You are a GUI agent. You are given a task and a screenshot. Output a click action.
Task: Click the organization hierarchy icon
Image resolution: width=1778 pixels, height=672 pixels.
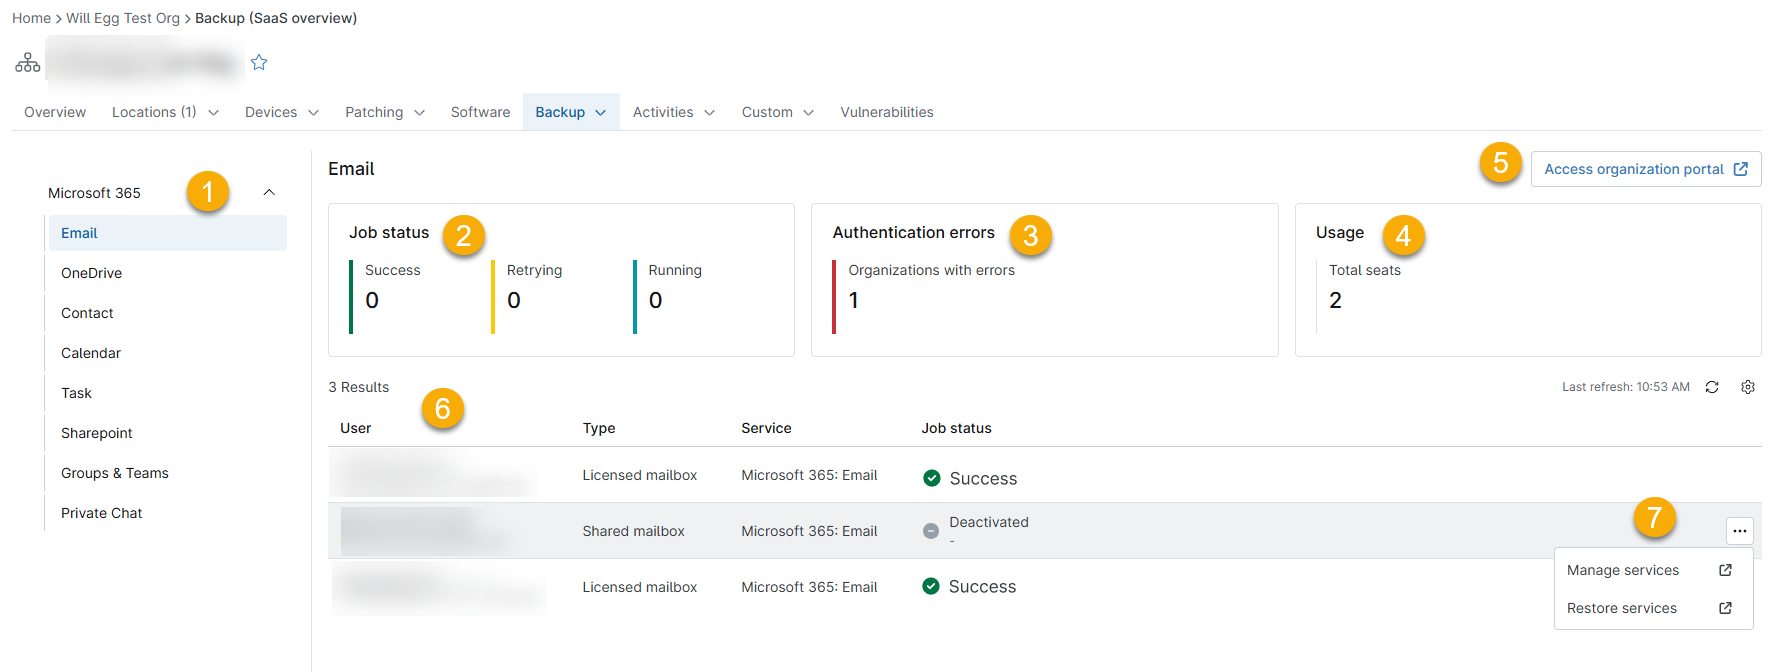[28, 63]
